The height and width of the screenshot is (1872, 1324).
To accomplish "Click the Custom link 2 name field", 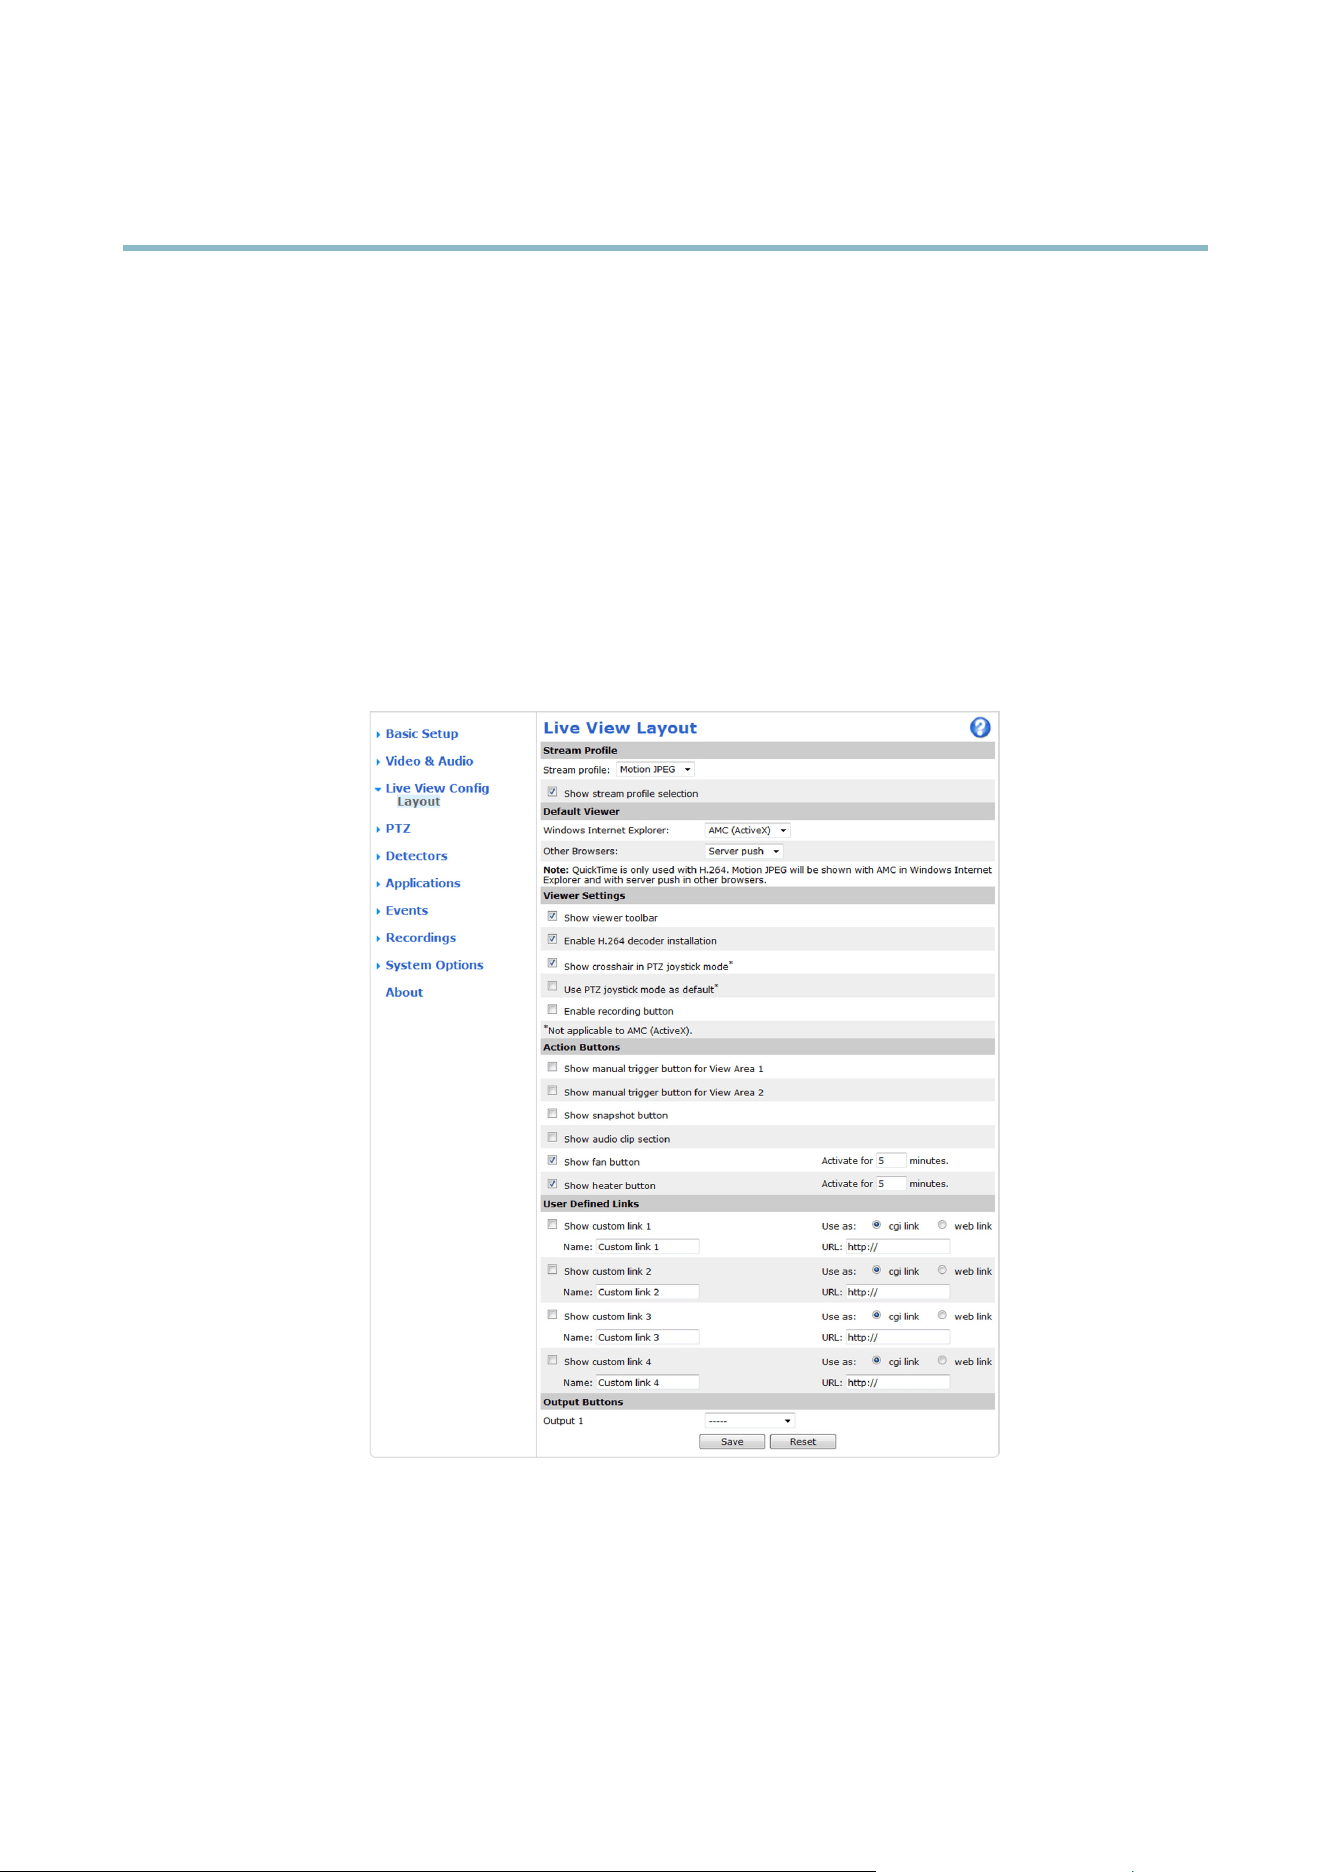I will click(647, 1292).
